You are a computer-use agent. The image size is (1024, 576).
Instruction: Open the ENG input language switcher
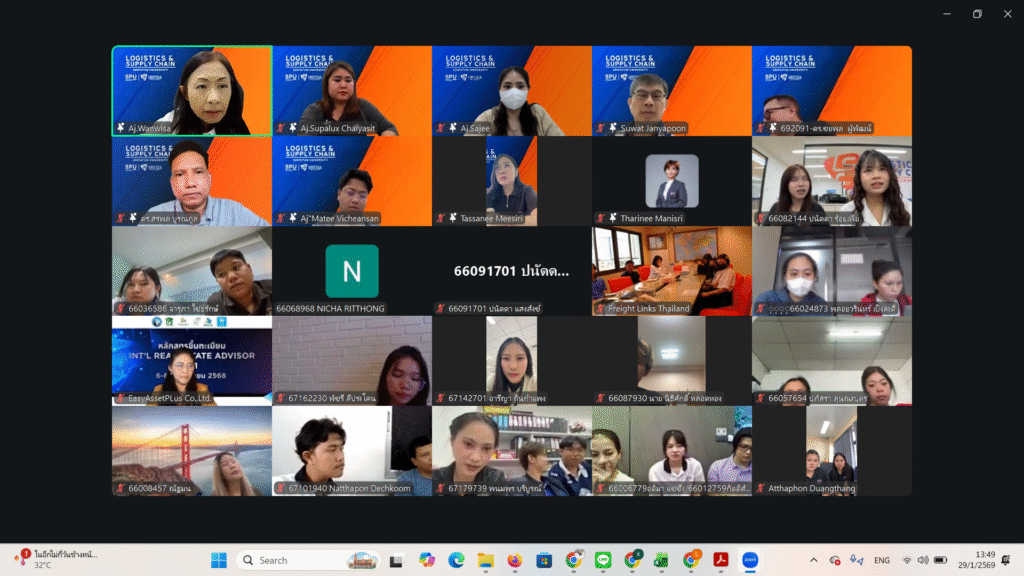pyautogui.click(x=882, y=560)
